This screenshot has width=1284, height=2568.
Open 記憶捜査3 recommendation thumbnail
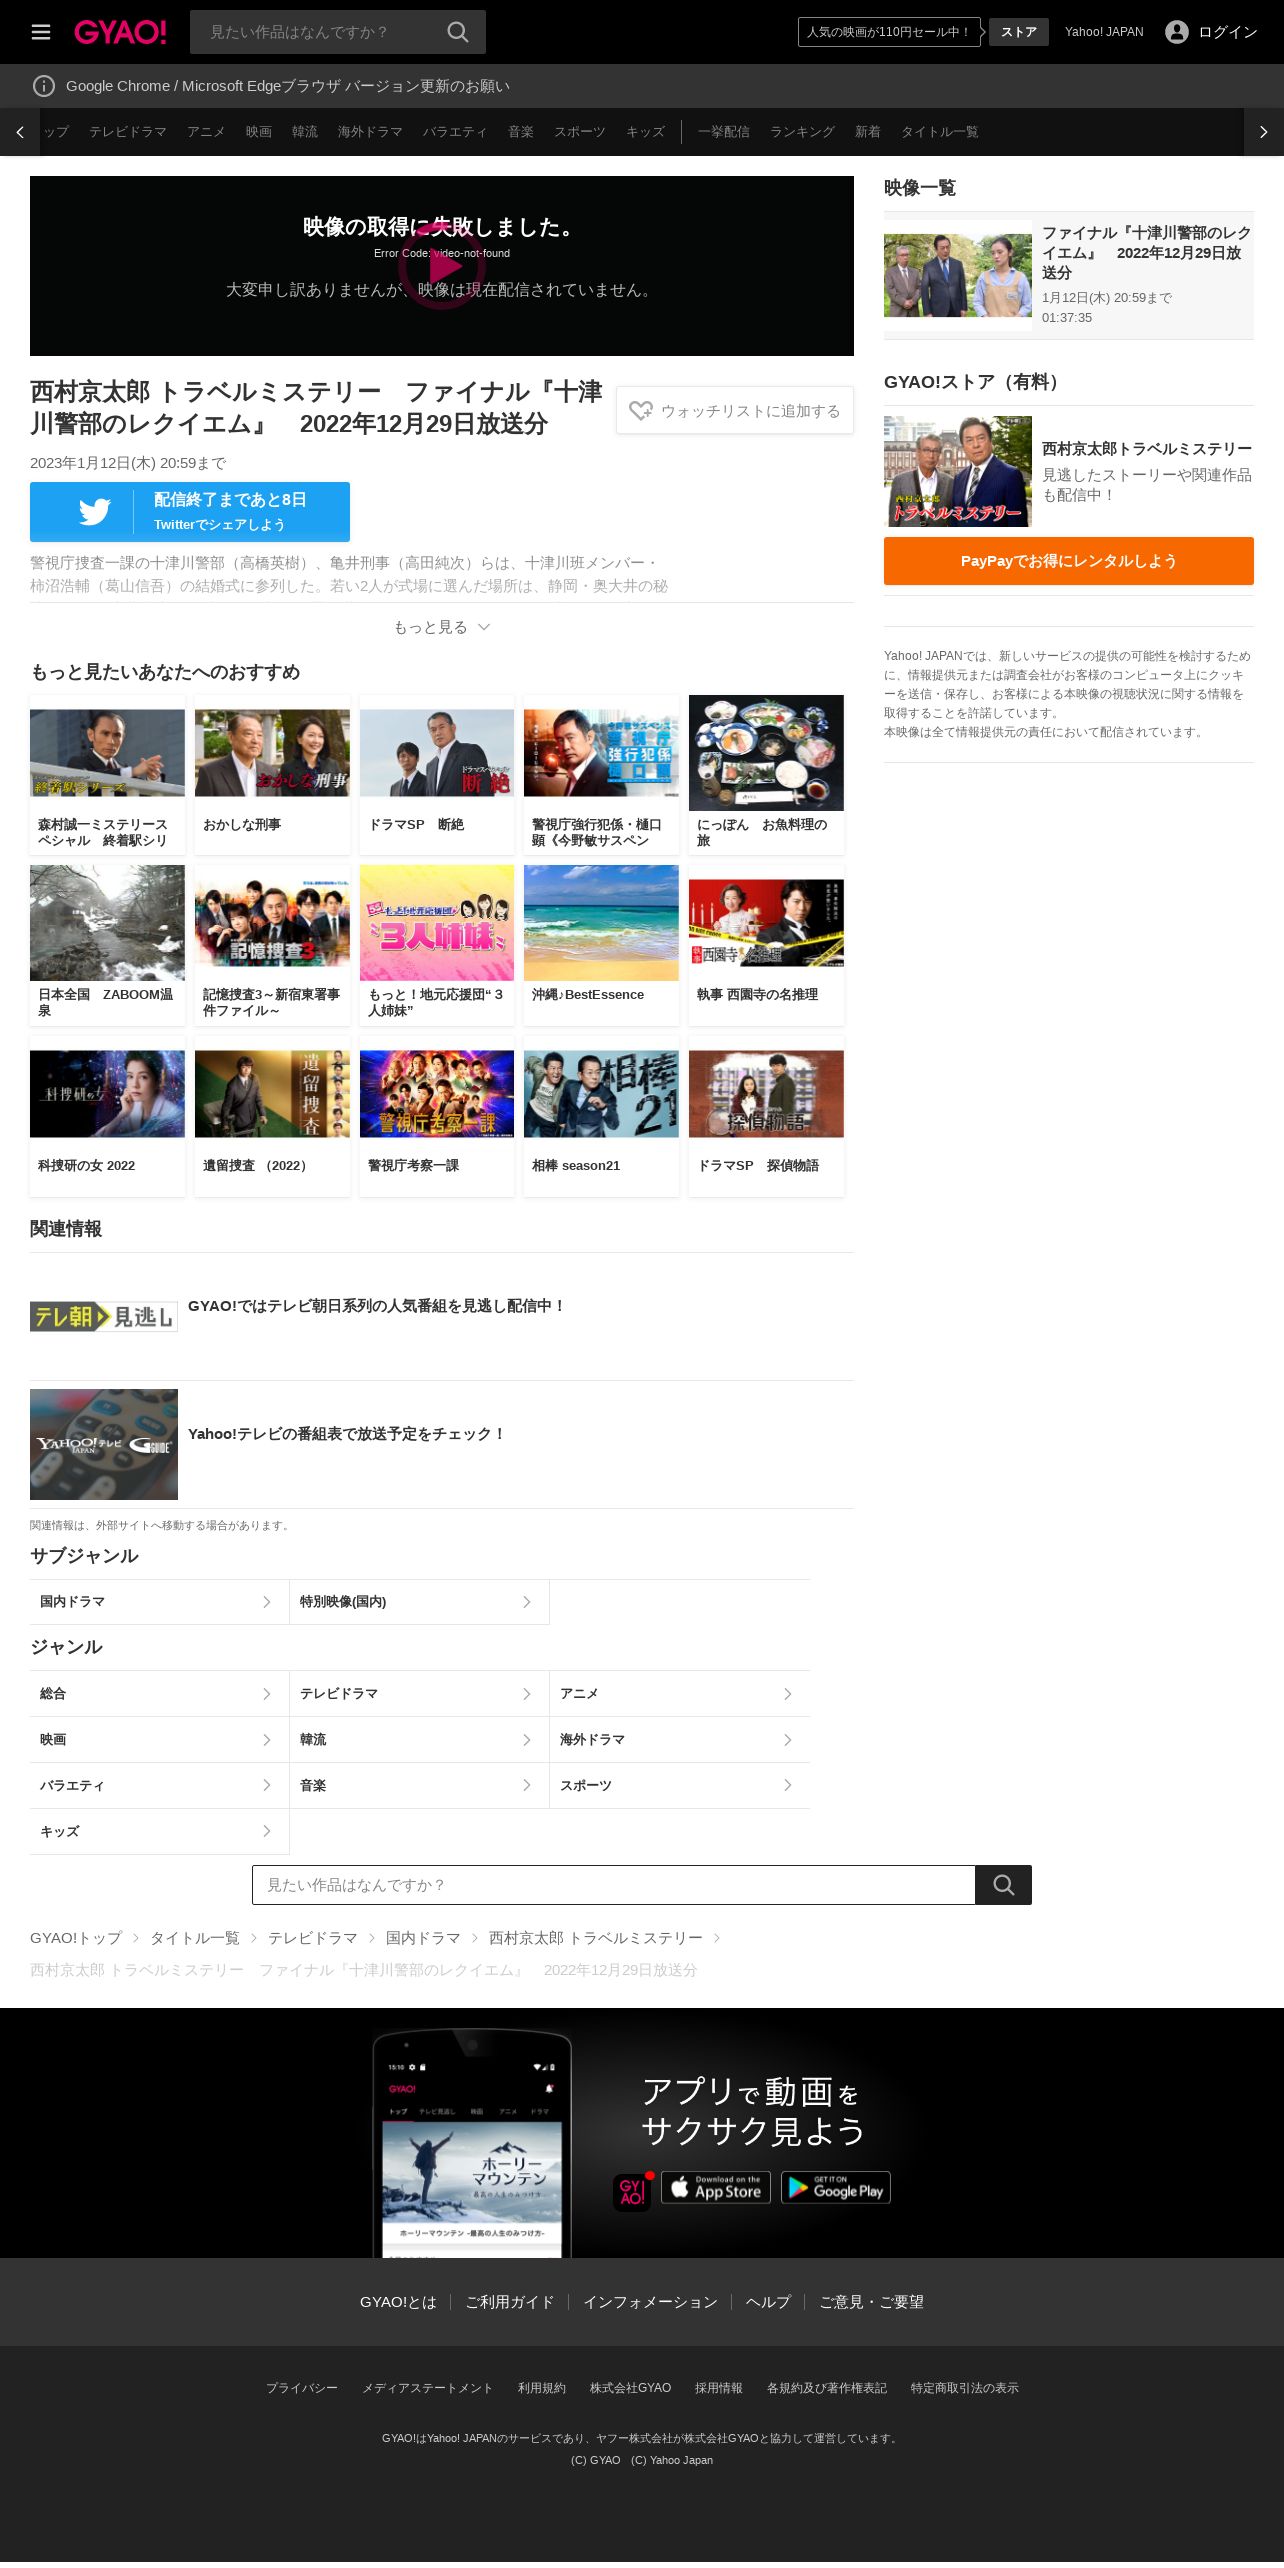[x=272, y=923]
